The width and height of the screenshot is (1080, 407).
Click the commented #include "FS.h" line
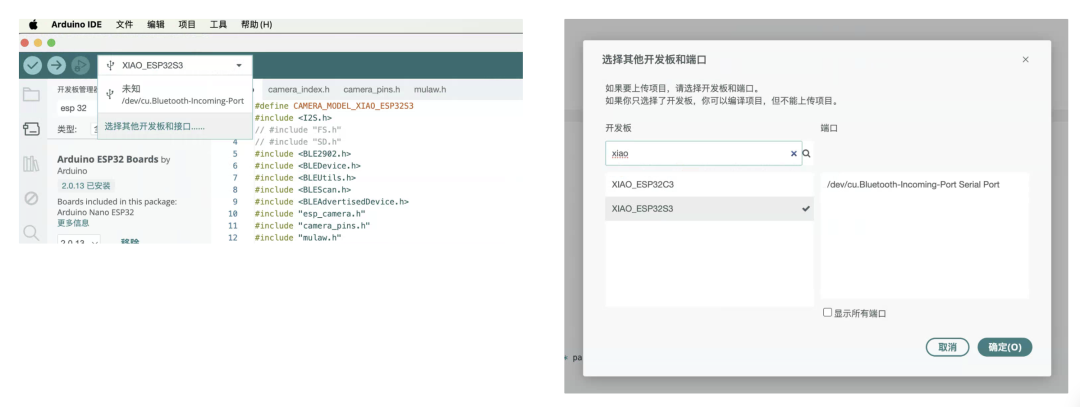point(298,129)
